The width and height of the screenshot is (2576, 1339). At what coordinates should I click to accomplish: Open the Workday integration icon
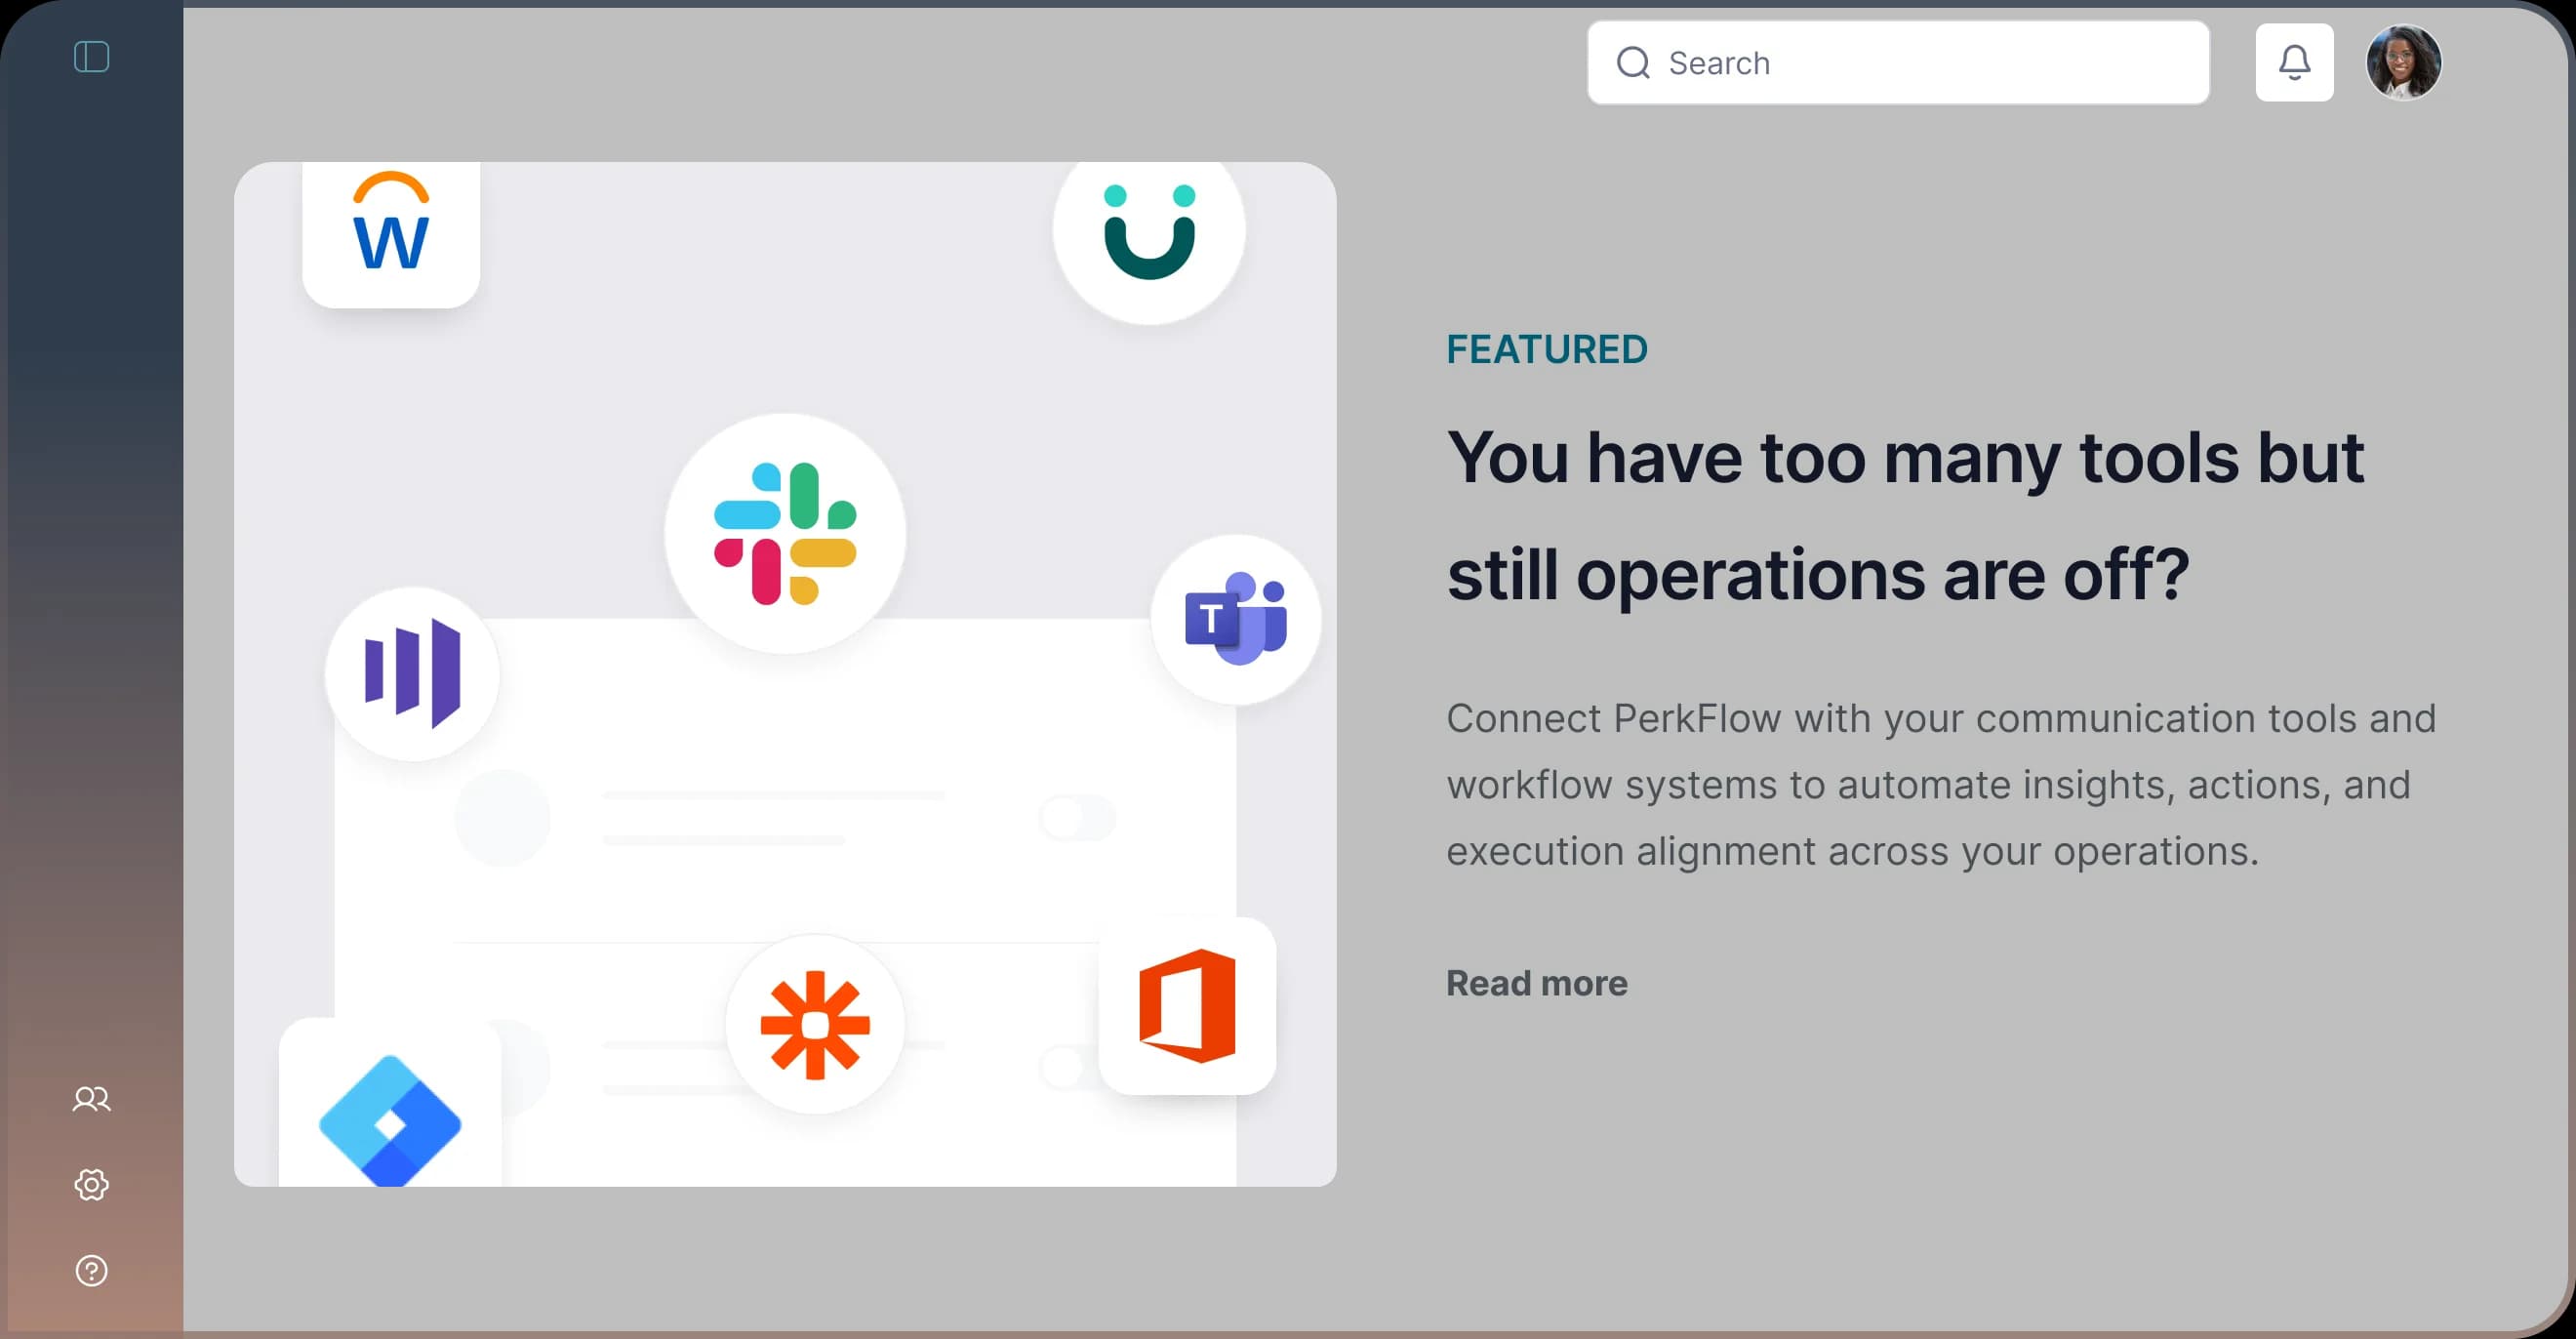pyautogui.click(x=390, y=232)
